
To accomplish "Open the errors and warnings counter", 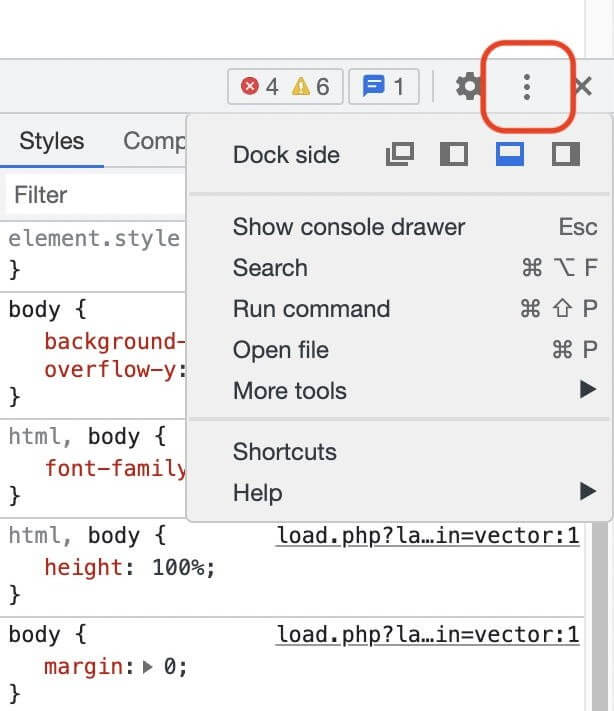I will coord(285,87).
